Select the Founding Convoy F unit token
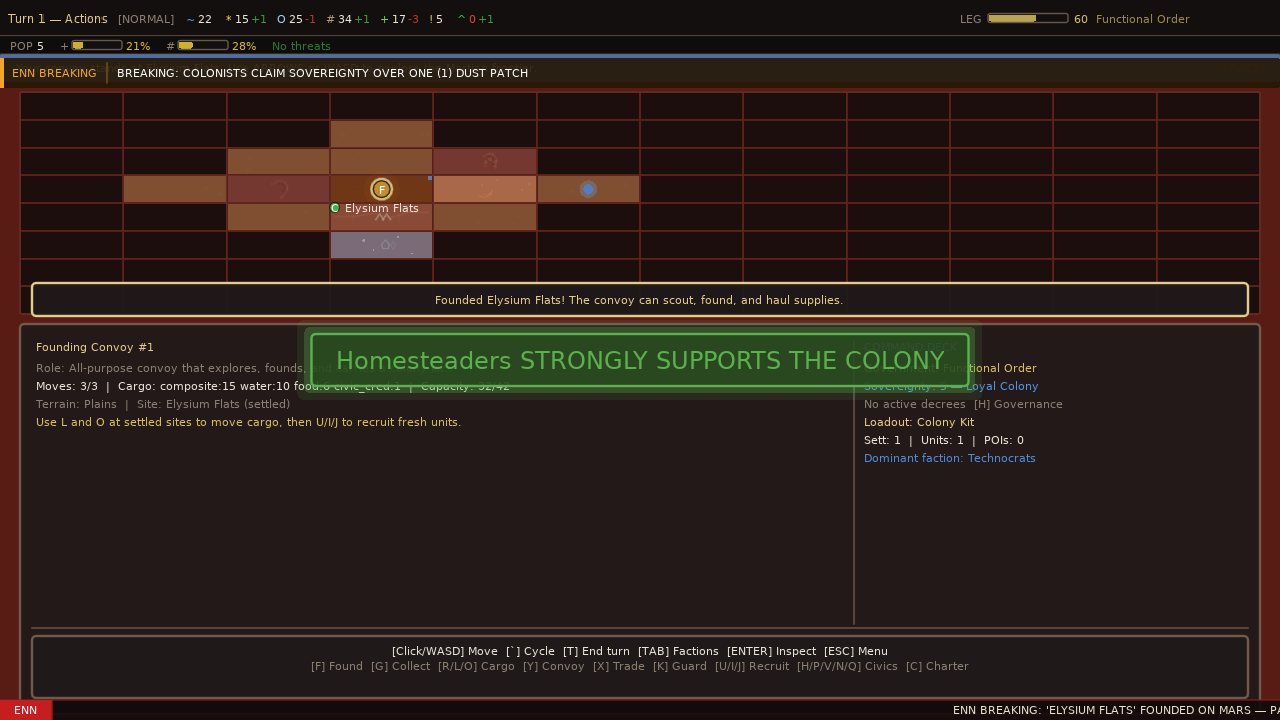Image resolution: width=1280 pixels, height=720 pixels. (381, 189)
